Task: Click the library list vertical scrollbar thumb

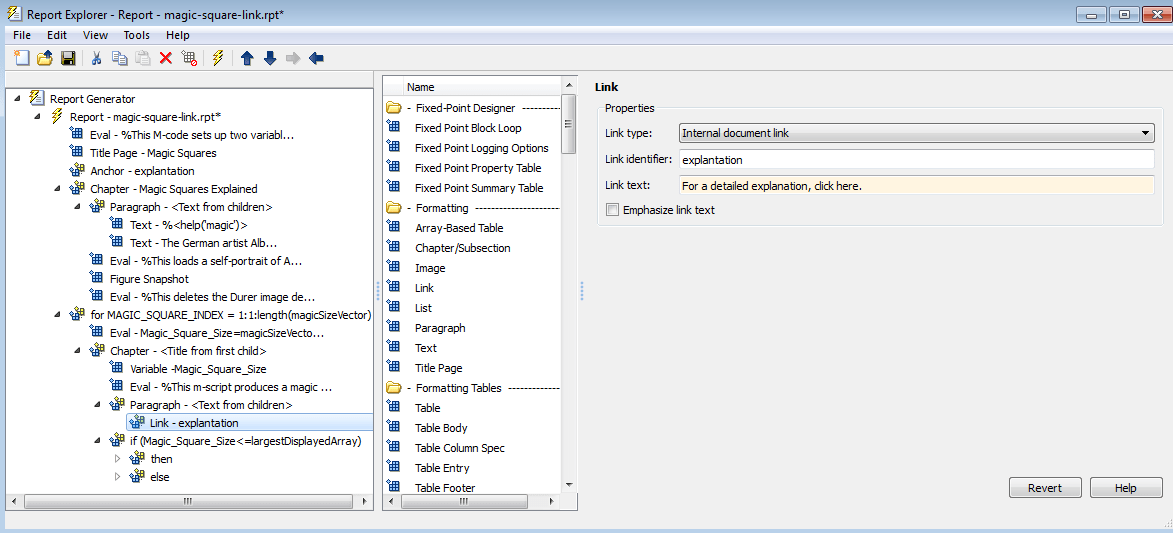Action: click(x=569, y=124)
